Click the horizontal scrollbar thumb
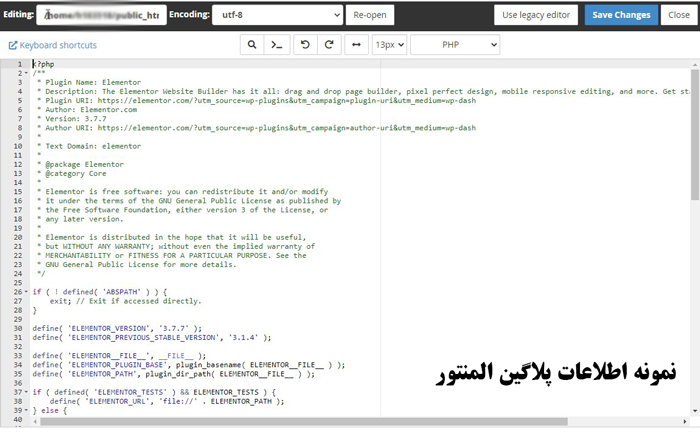 point(304,421)
